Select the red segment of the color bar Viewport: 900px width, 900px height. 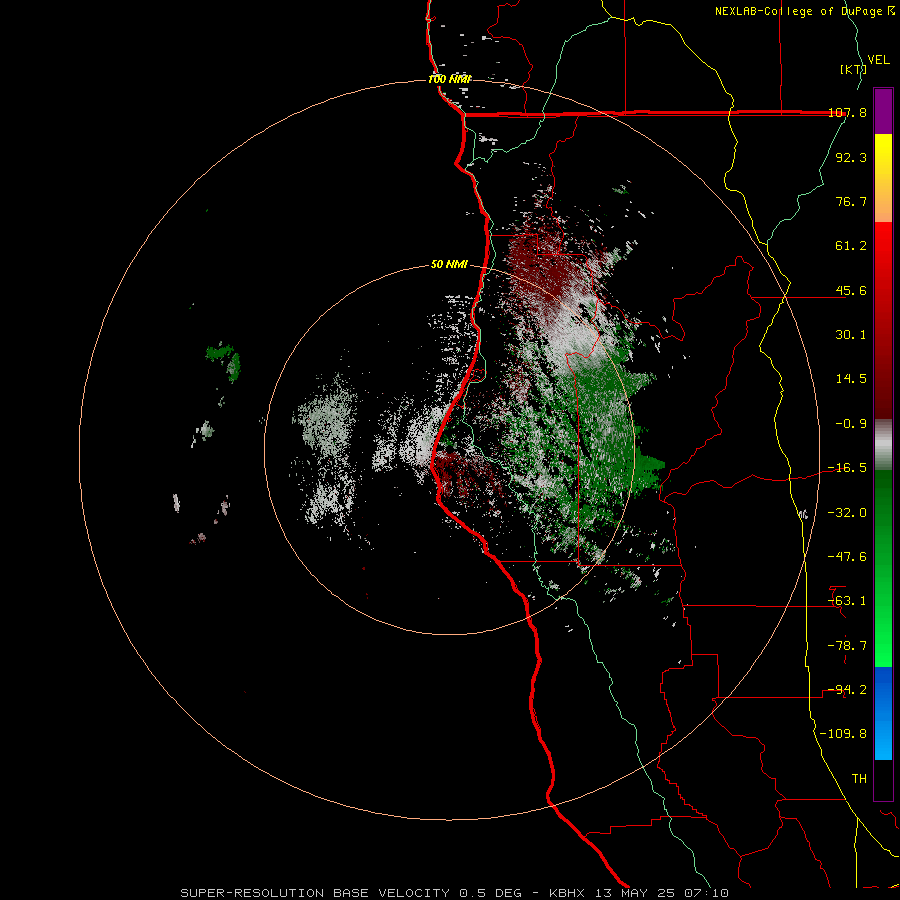(x=883, y=320)
